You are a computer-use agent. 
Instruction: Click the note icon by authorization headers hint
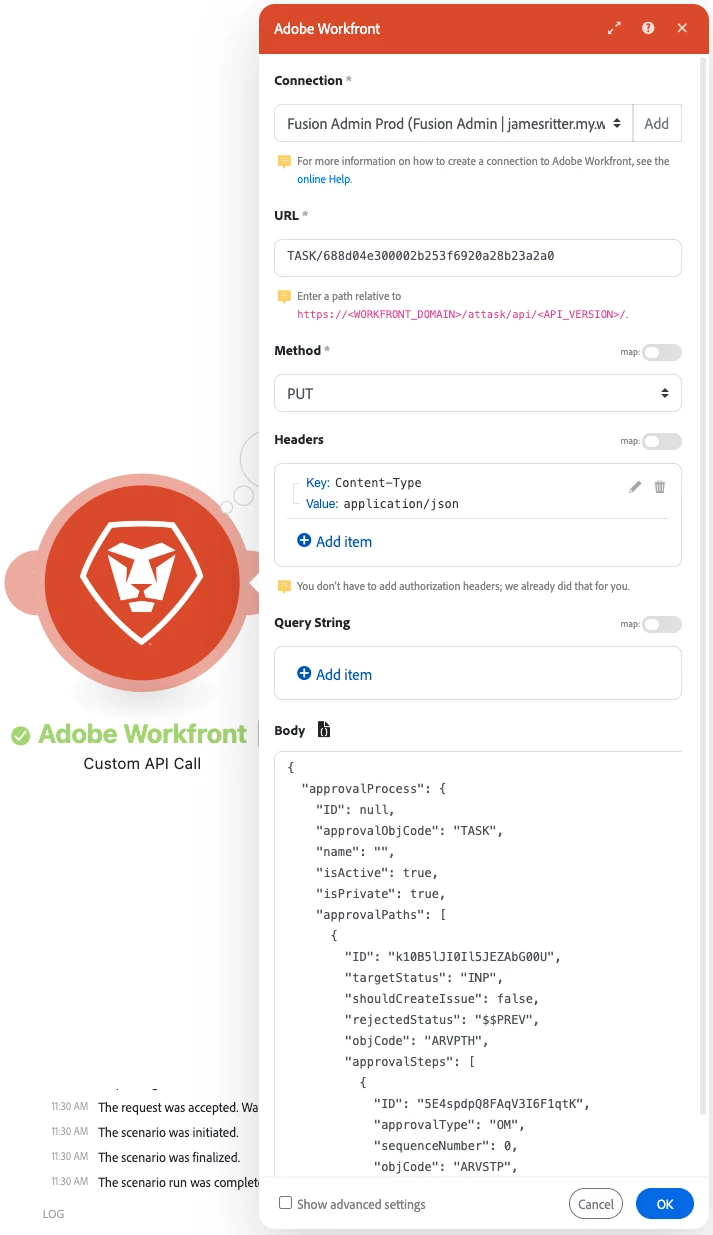point(284,586)
